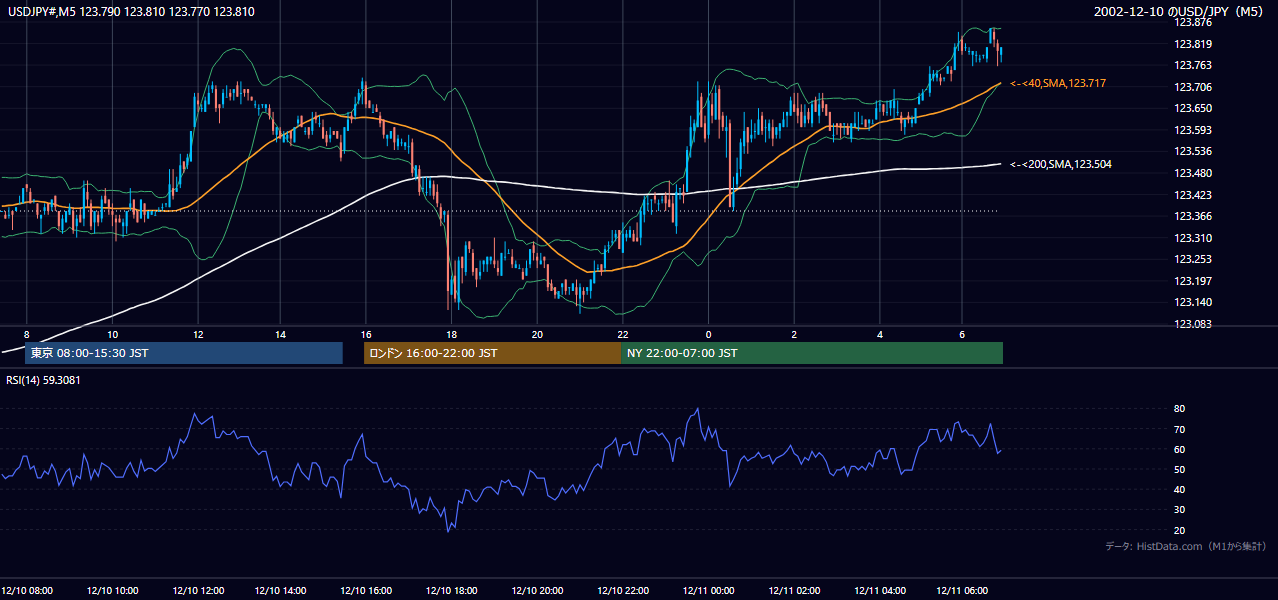Viewport: 1278px width, 600px height.
Task: Click price axis label 123.593
Action: (1192, 130)
